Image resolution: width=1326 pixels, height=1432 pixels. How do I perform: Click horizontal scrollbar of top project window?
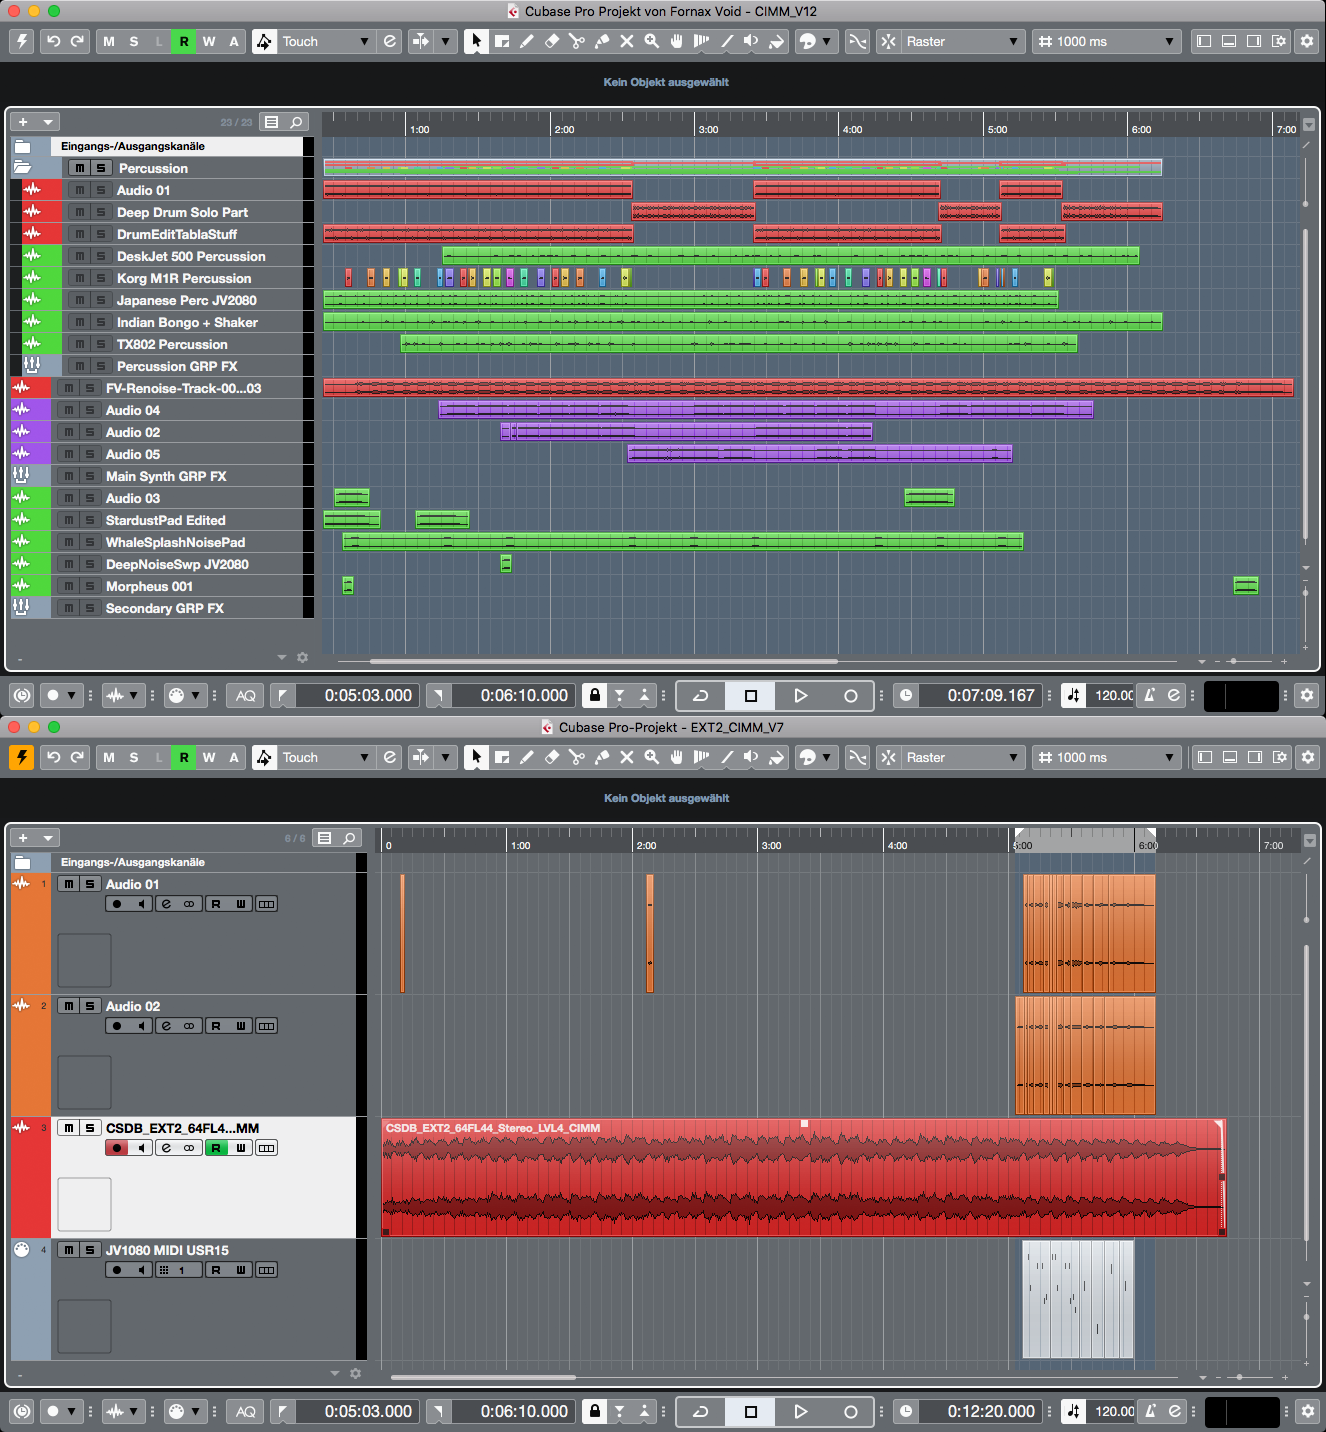point(604,661)
